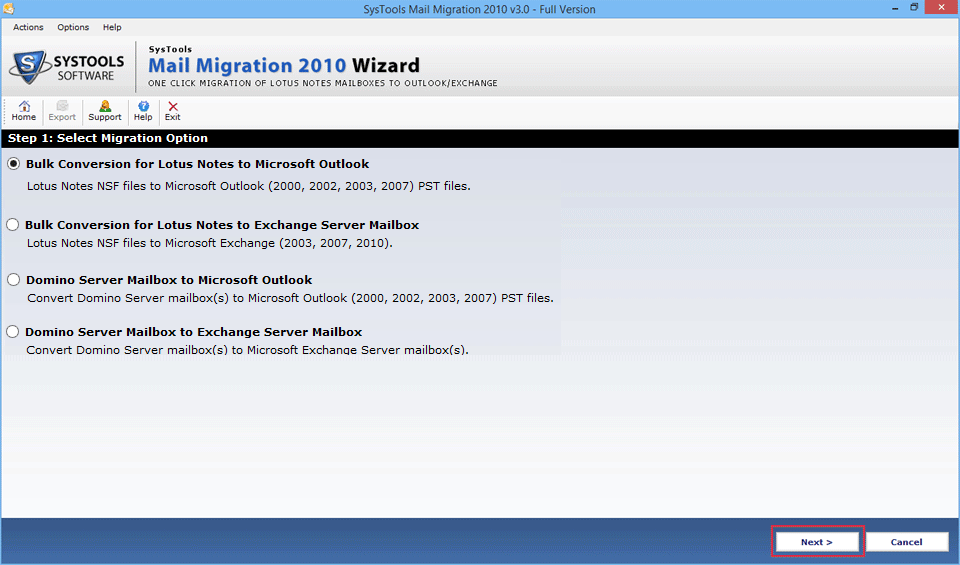This screenshot has width=960, height=565.
Task: Click the 'ONE CLICK MIGRATION' tagline text
Action: (323, 83)
